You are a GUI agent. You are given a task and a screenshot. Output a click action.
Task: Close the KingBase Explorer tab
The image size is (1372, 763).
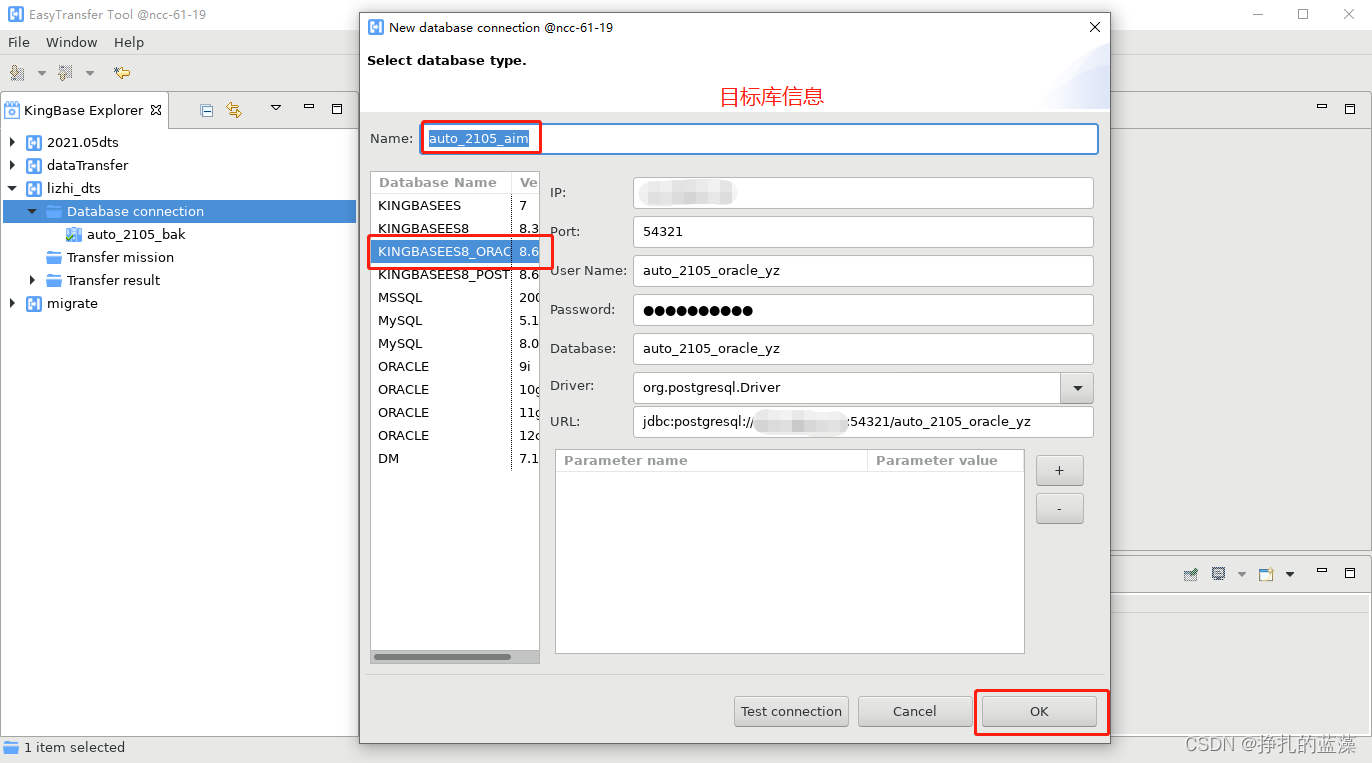coord(156,110)
